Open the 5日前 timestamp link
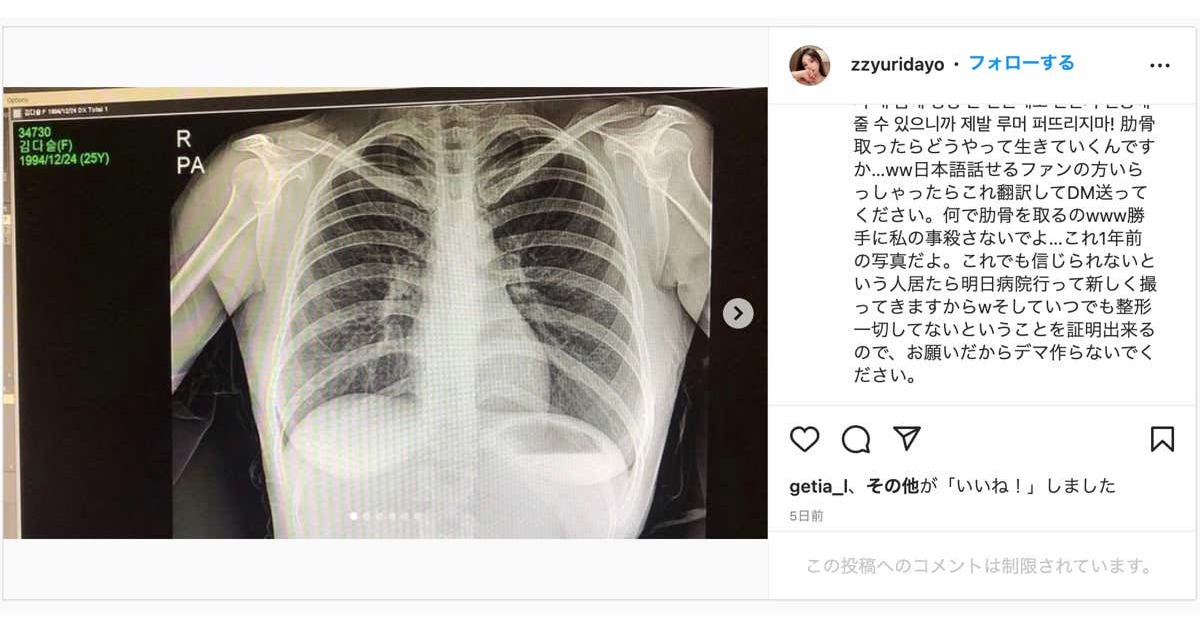The width and height of the screenshot is (1200, 628). click(806, 516)
